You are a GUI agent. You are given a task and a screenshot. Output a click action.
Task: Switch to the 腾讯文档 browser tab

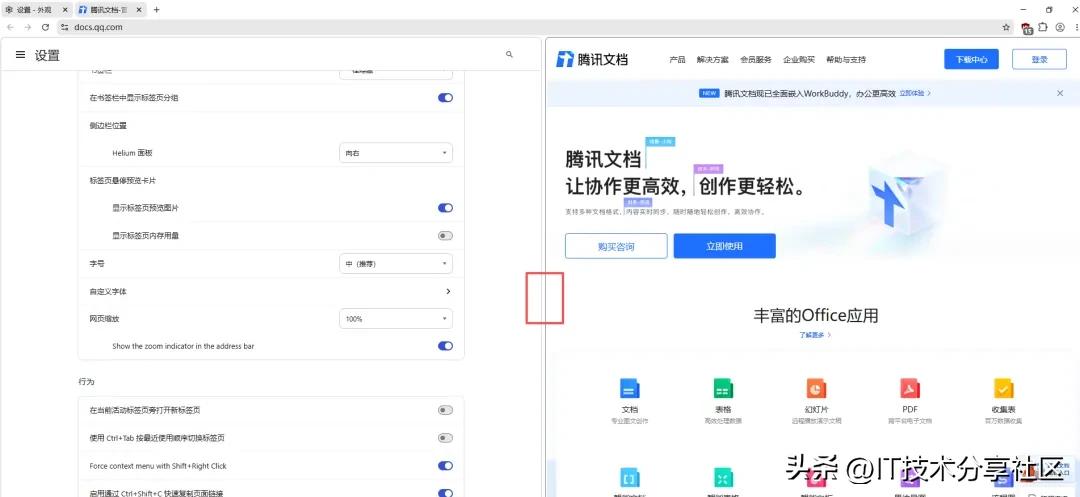point(109,10)
